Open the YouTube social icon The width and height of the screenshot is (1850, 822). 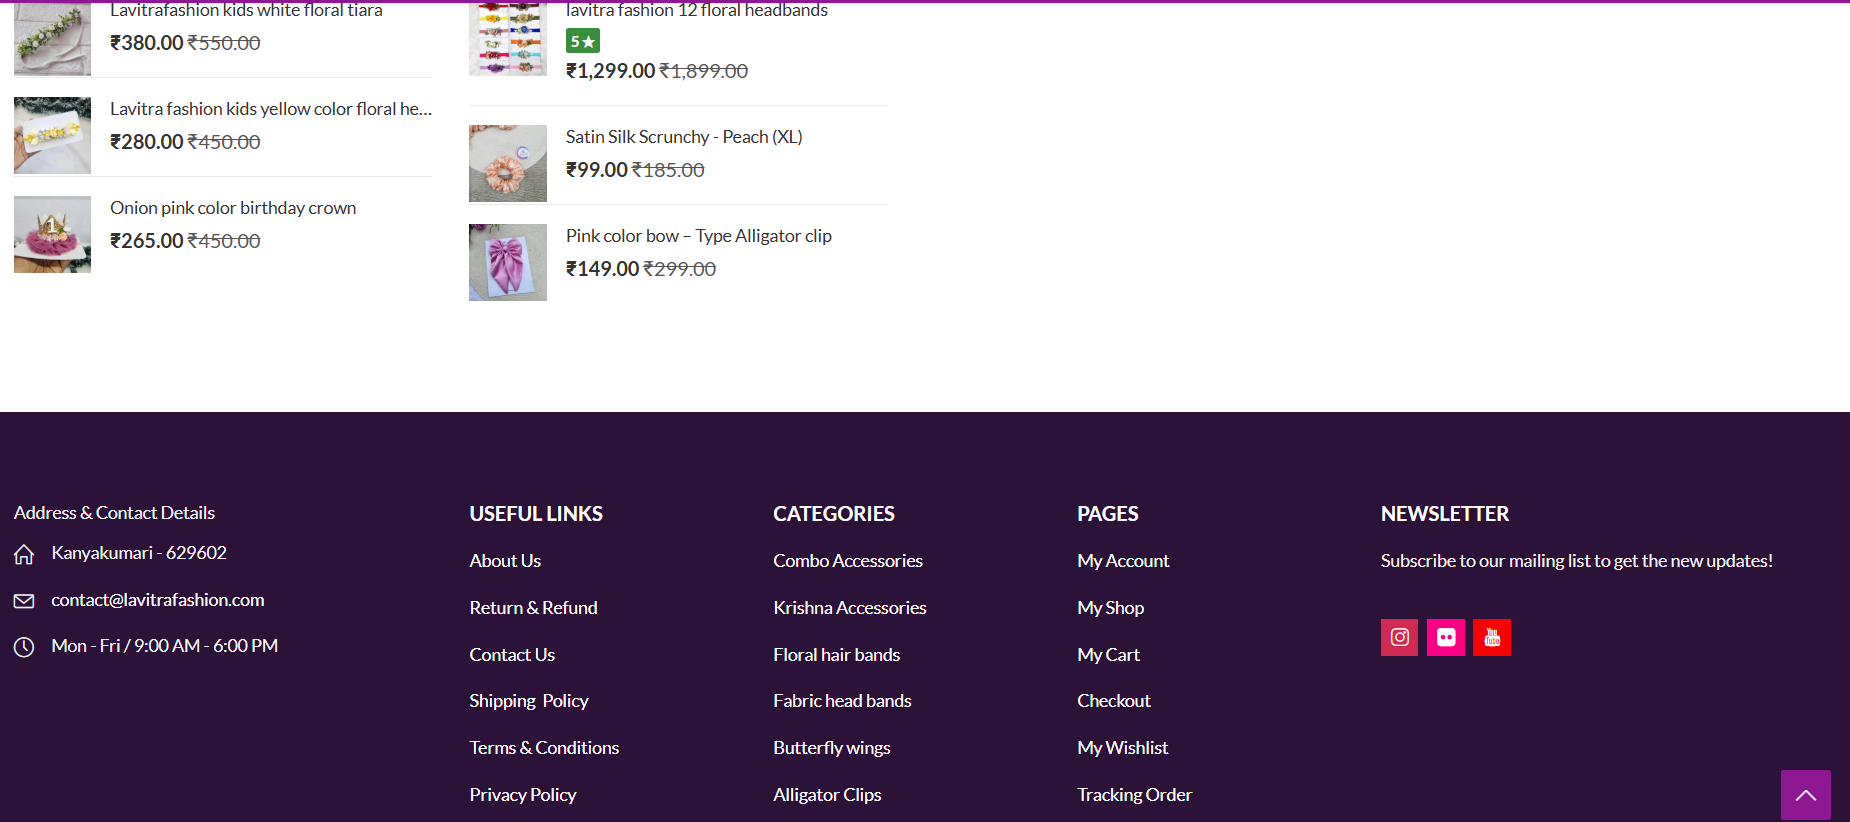click(x=1492, y=637)
